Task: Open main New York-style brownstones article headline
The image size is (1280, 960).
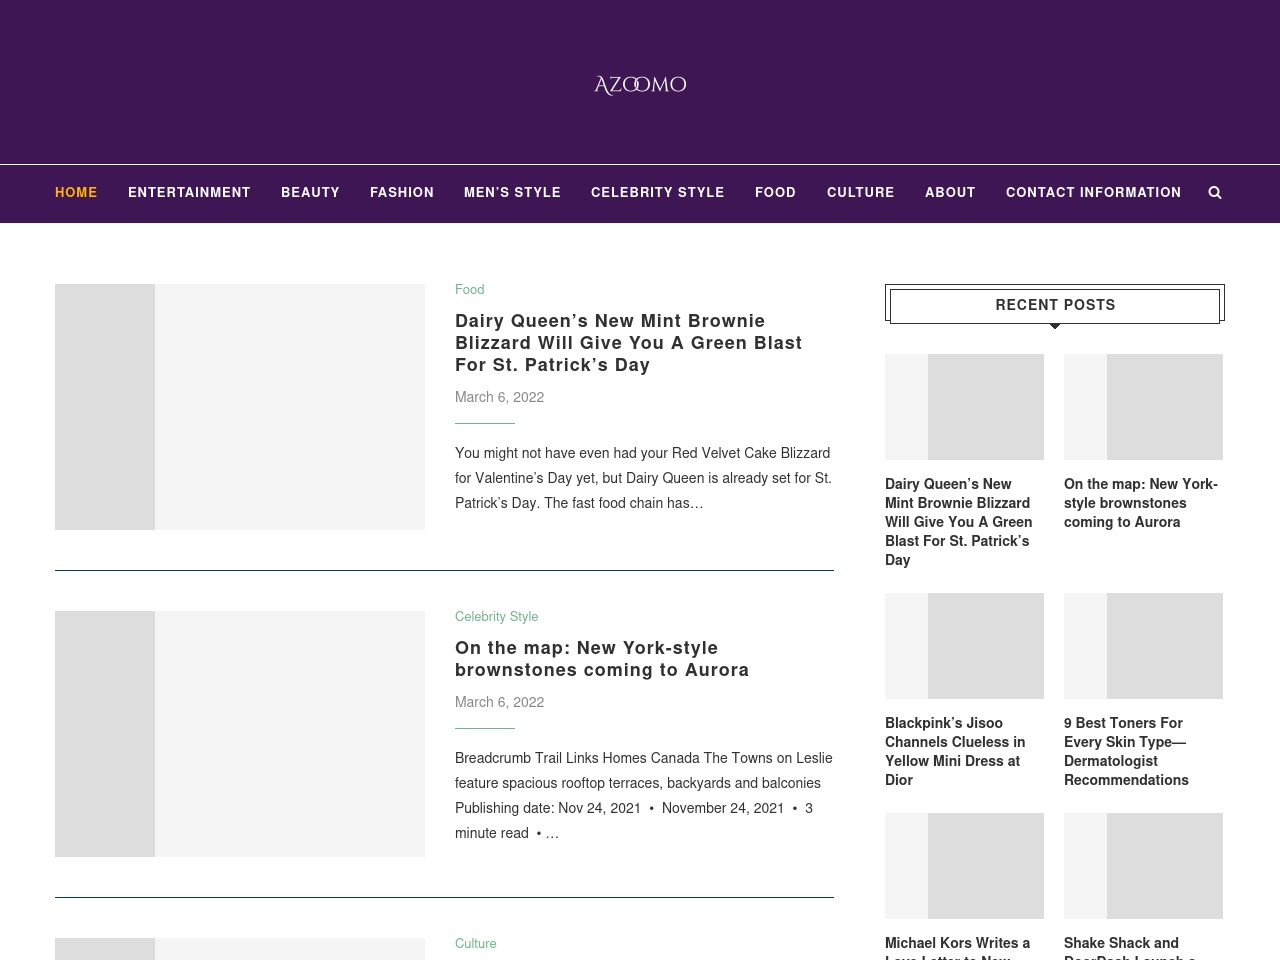Action: 602,659
